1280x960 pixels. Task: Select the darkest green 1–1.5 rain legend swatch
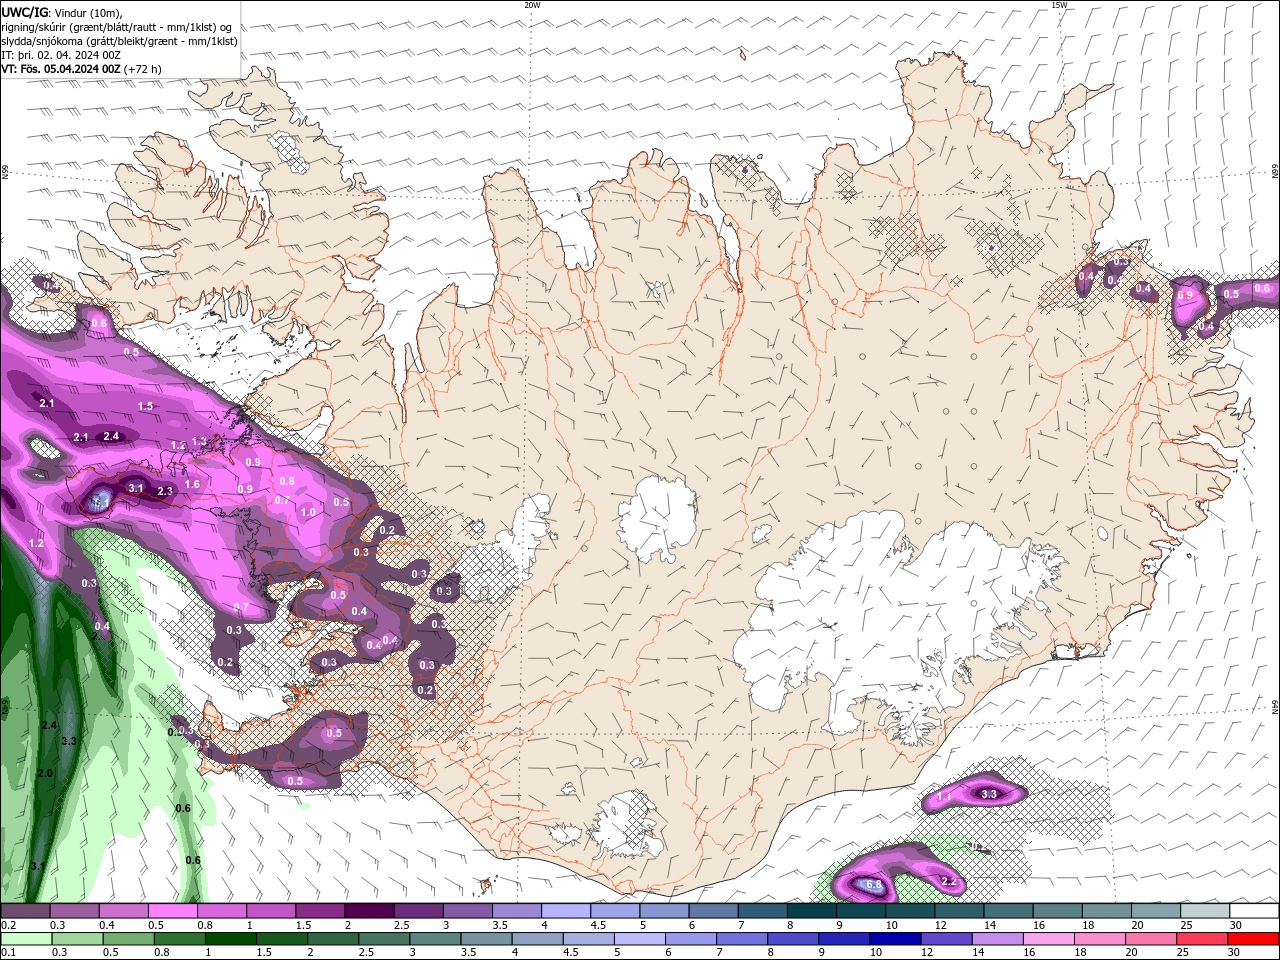231,939
